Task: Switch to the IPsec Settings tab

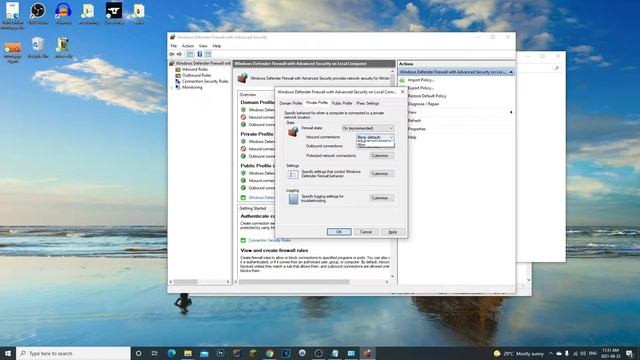Action: 367,103
